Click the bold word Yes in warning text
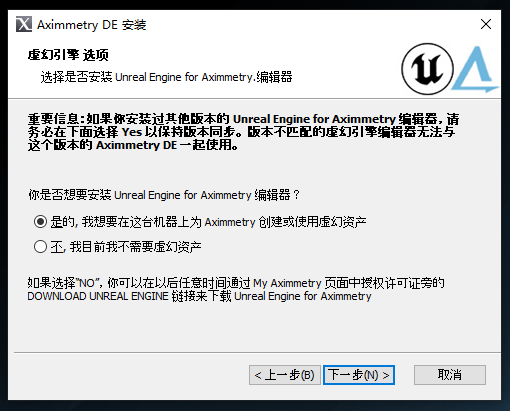The height and width of the screenshot is (411, 510). tap(132, 132)
